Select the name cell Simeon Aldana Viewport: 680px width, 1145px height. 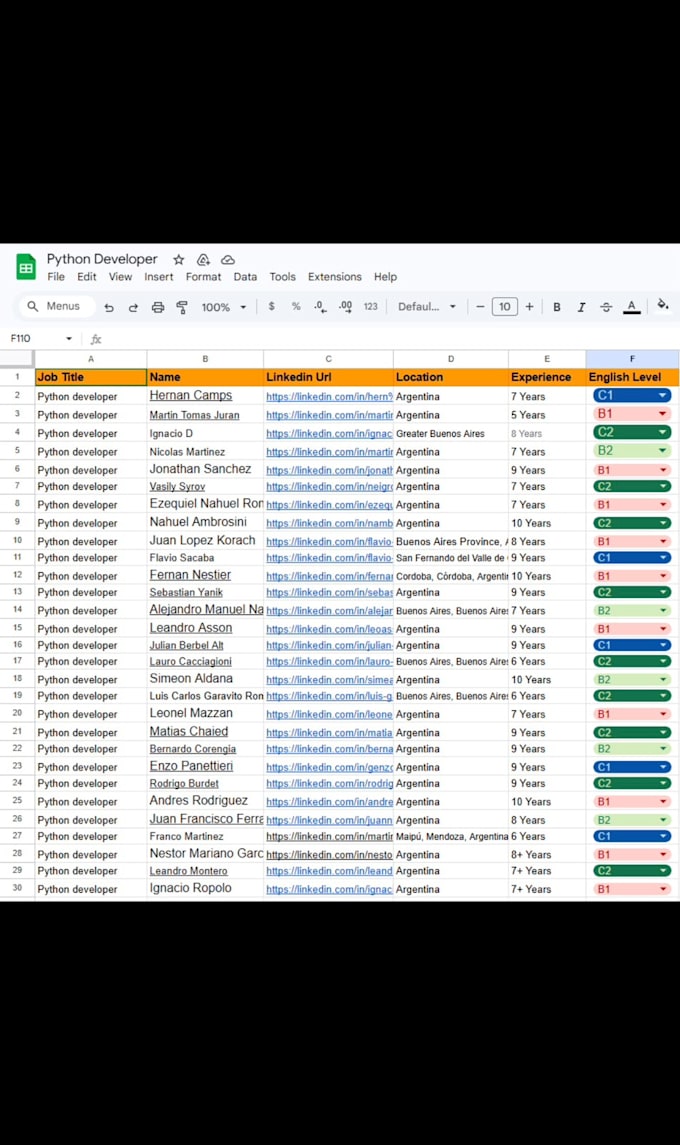coord(205,678)
